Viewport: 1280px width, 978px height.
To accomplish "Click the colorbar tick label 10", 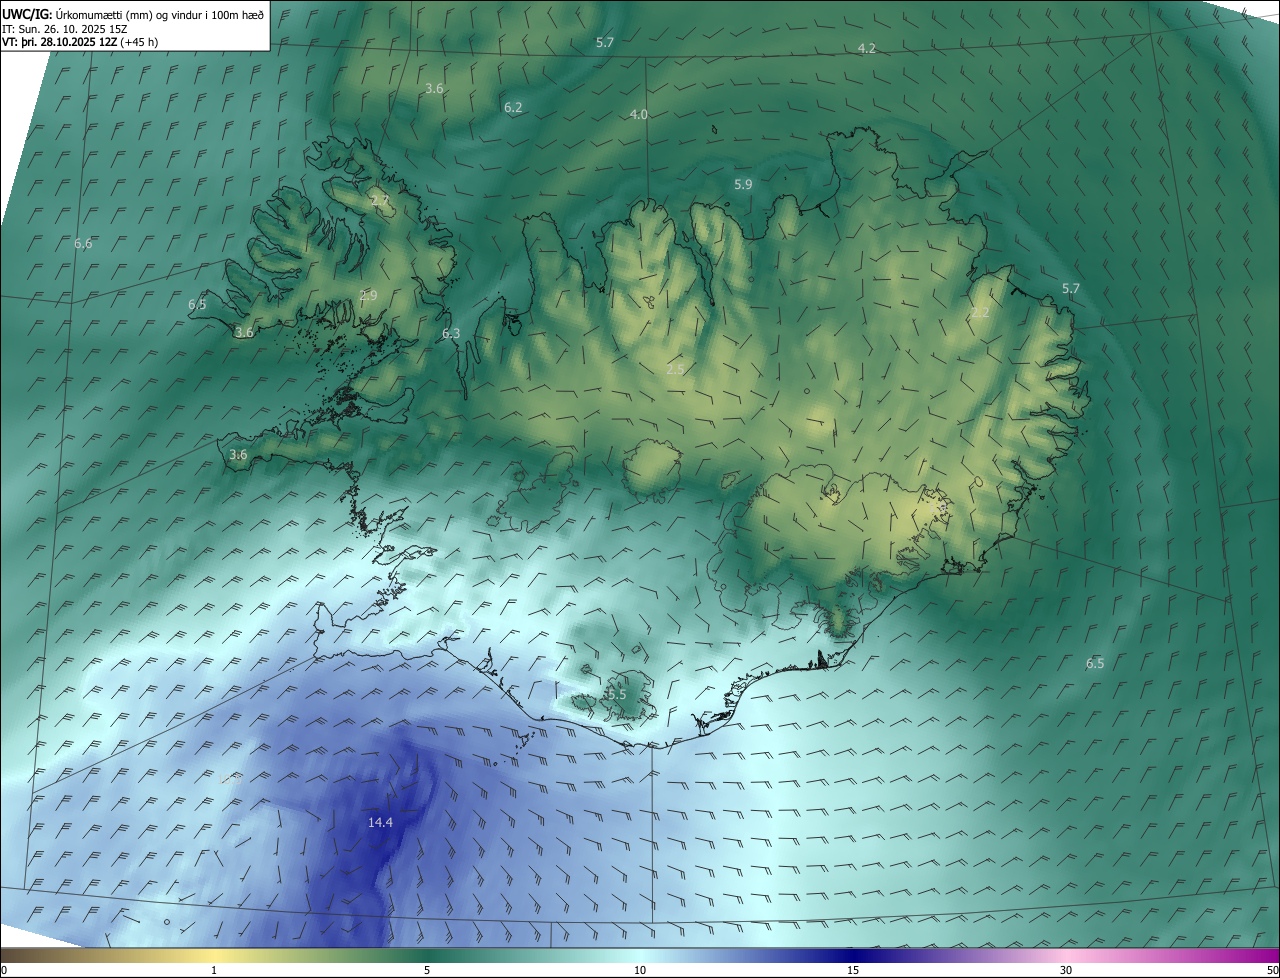I will pos(640,970).
